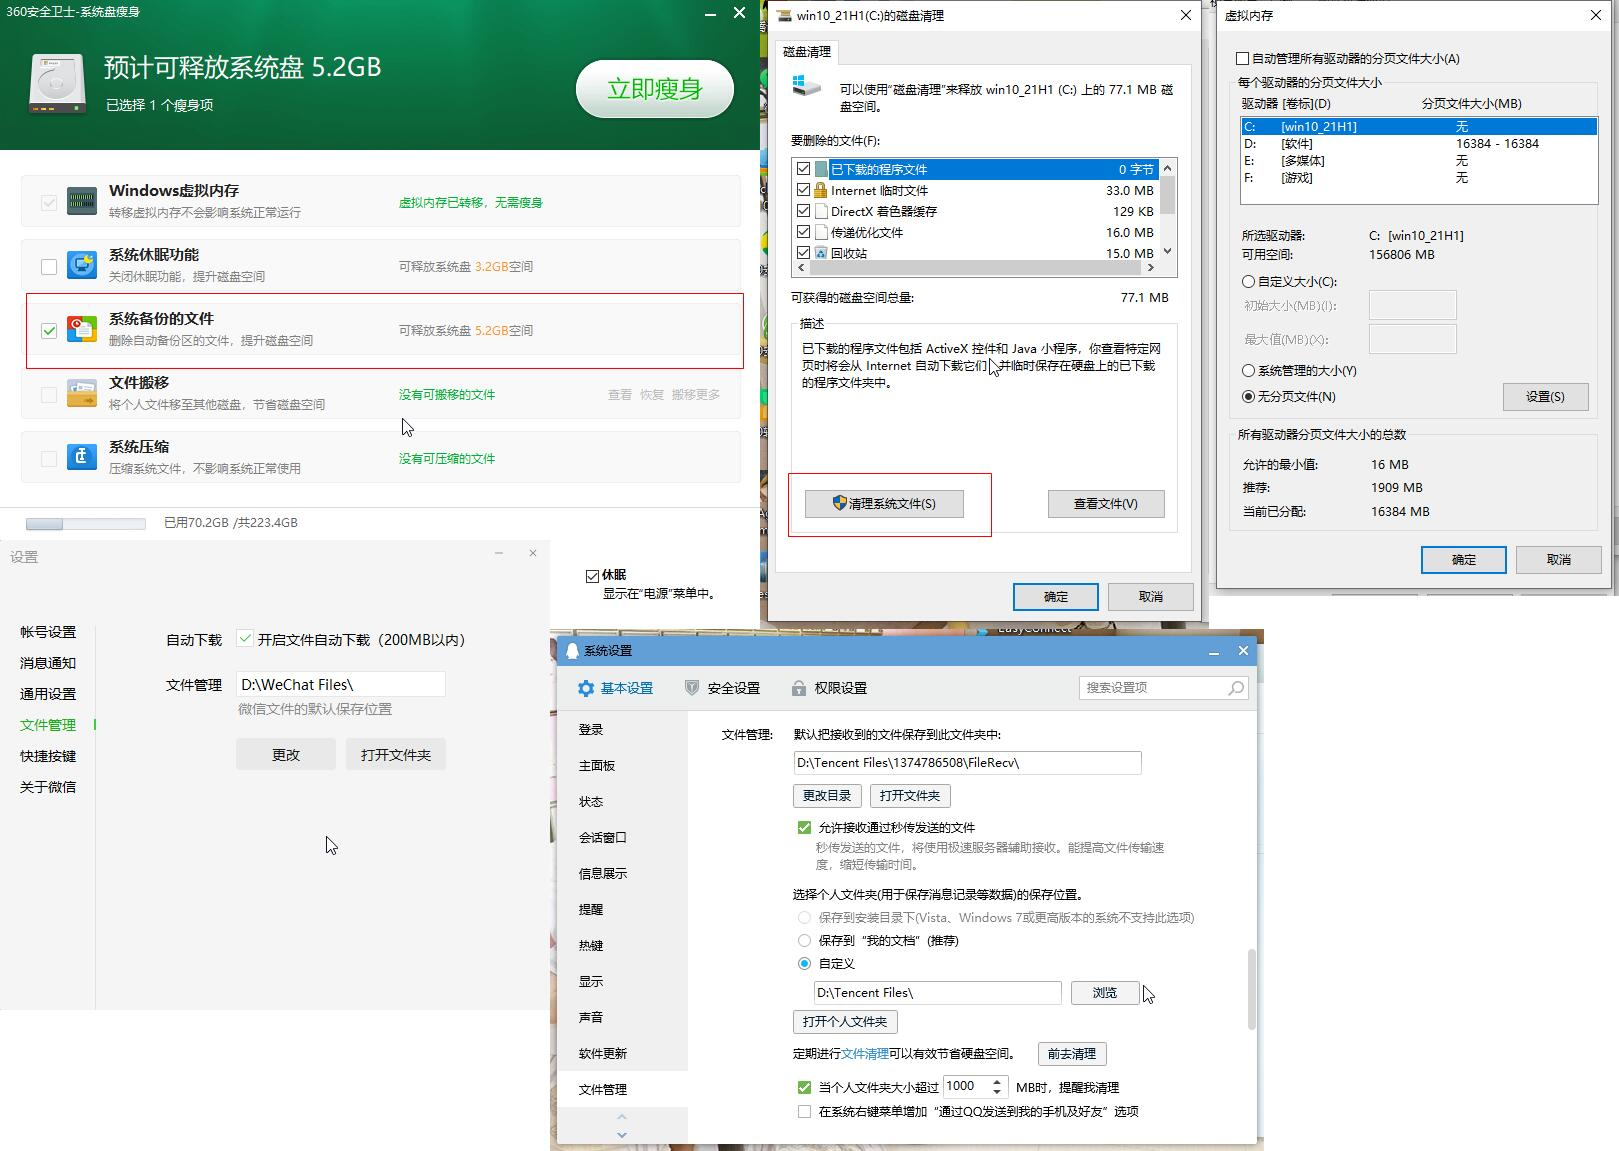Viewport: 1619px width, 1151px height.
Task: Click the 系统休眠功能 monitor icon
Action: tap(82, 265)
